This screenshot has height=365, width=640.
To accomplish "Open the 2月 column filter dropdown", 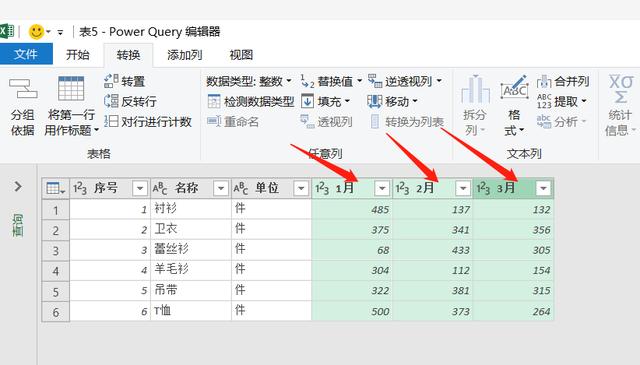I will 463,188.
